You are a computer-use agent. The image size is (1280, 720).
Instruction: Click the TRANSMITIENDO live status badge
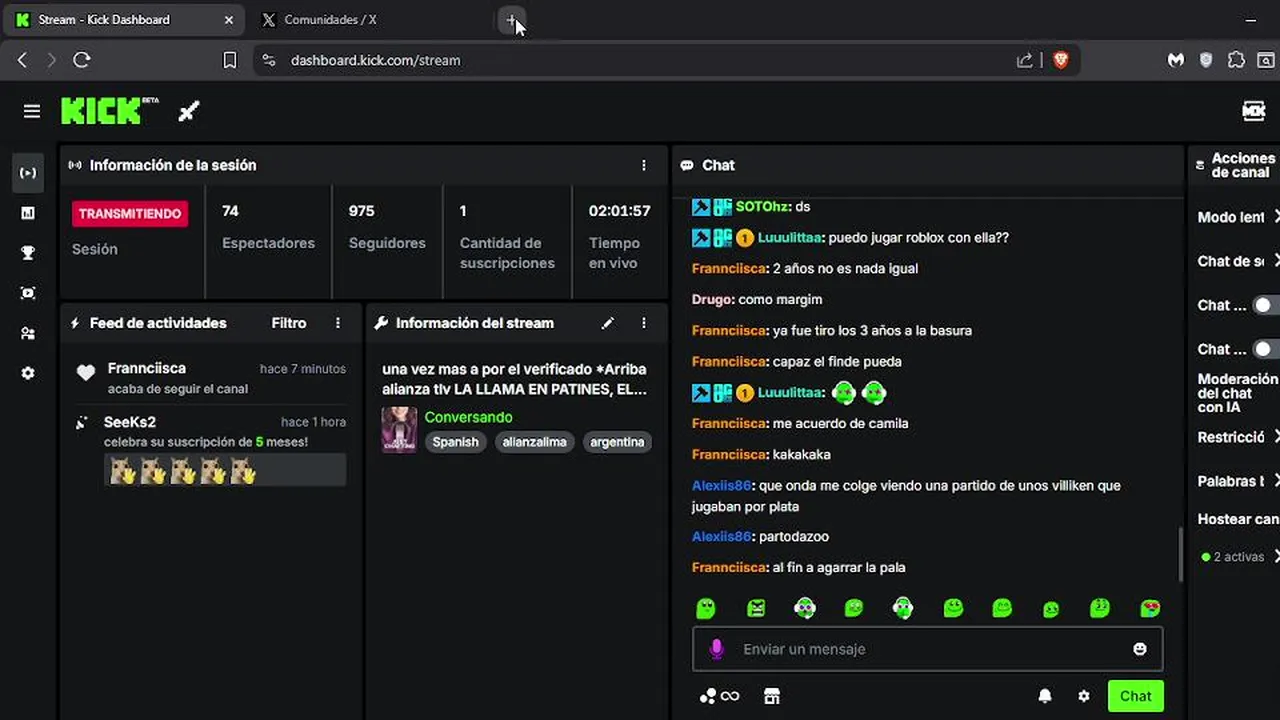tap(130, 213)
